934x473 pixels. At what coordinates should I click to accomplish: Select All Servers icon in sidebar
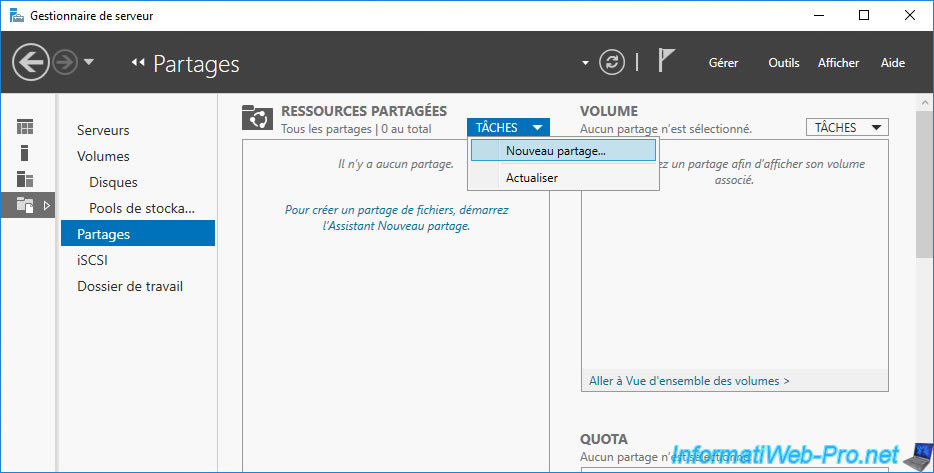[25, 179]
